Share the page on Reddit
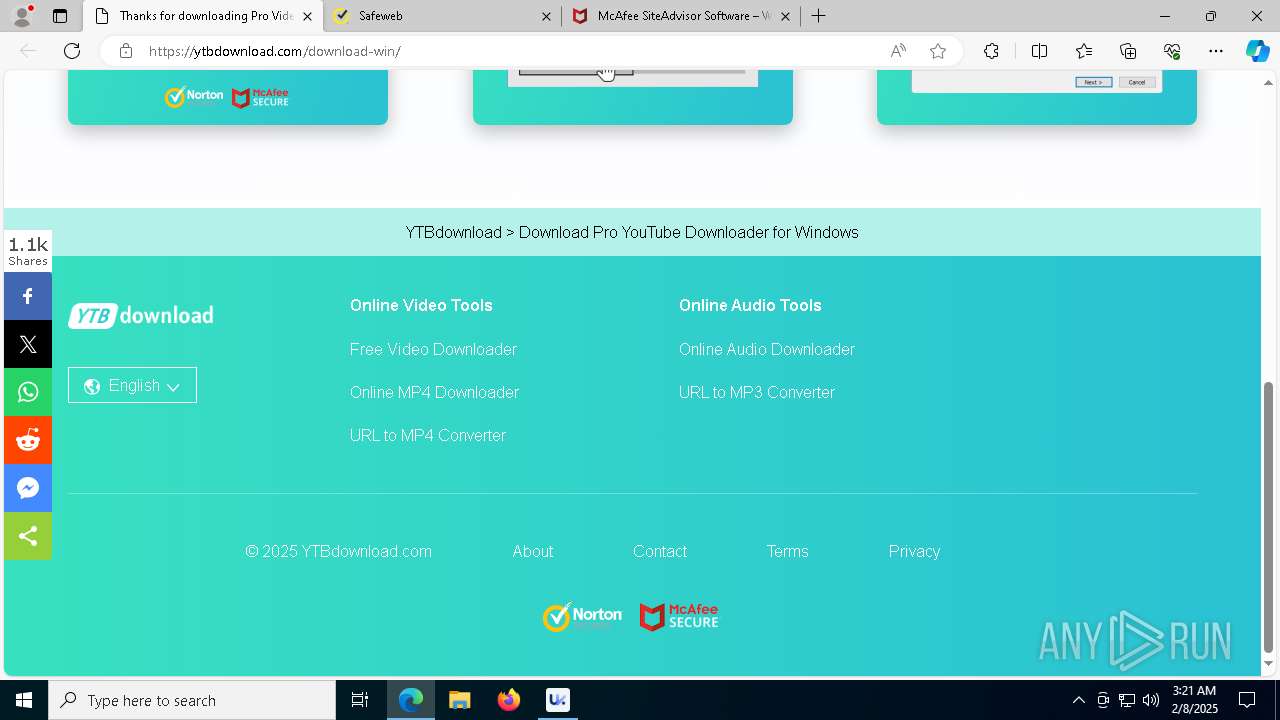Screen dimensions: 1280x720 pos(28,440)
